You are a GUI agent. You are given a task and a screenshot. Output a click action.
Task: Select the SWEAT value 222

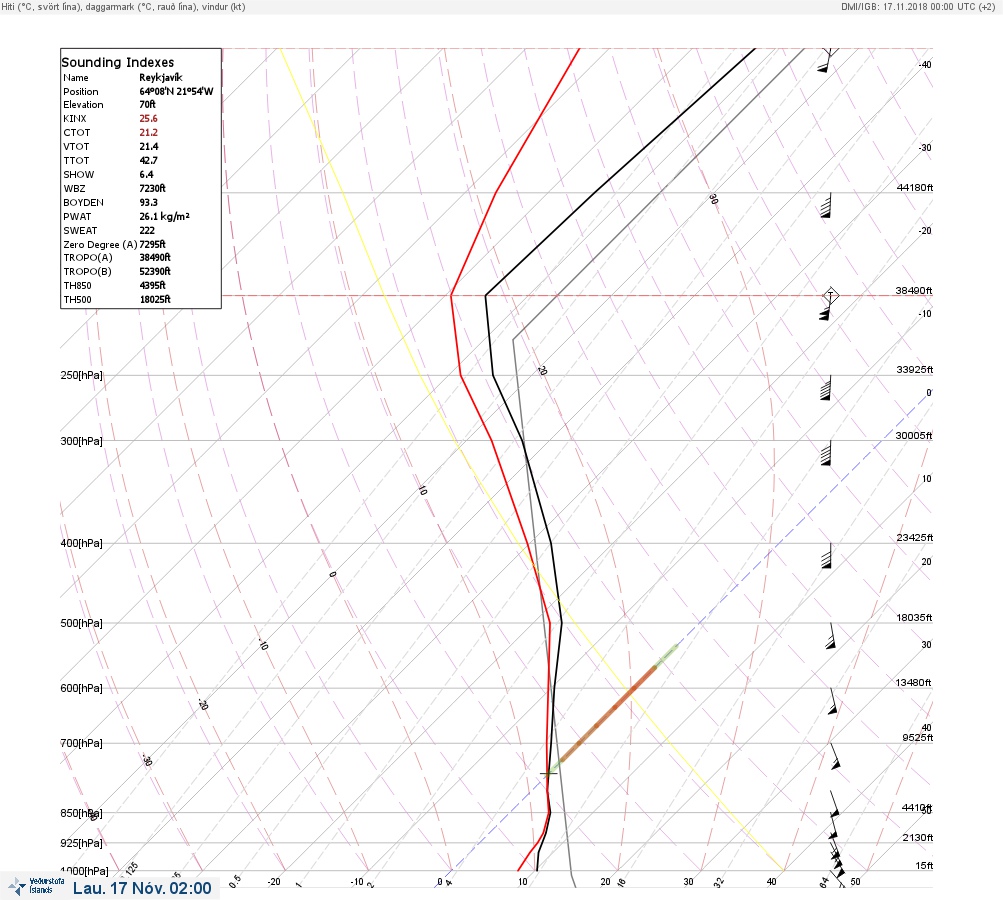tap(147, 230)
